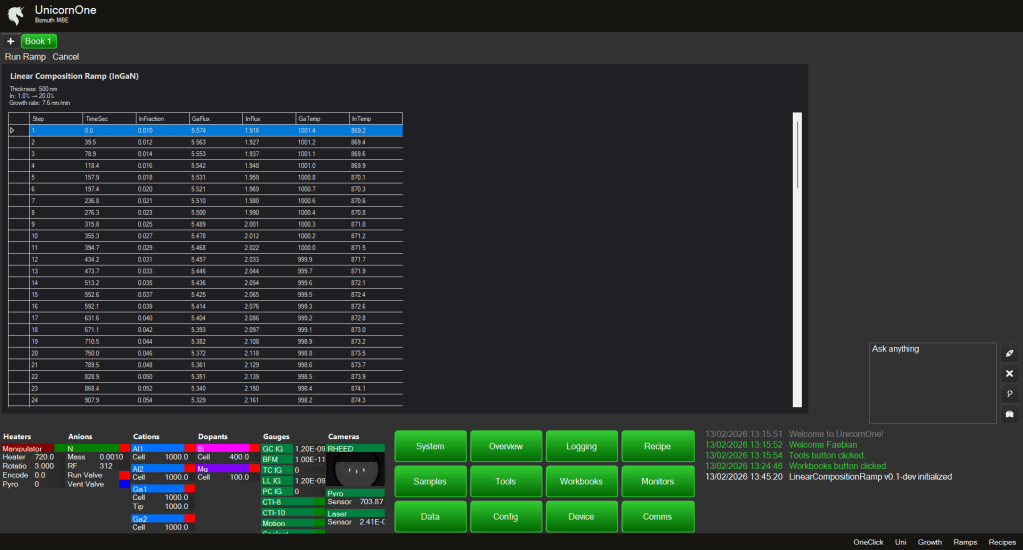Open the RHEED camera thumbnail
Viewport: 1023px width, 550px height.
[356, 468]
